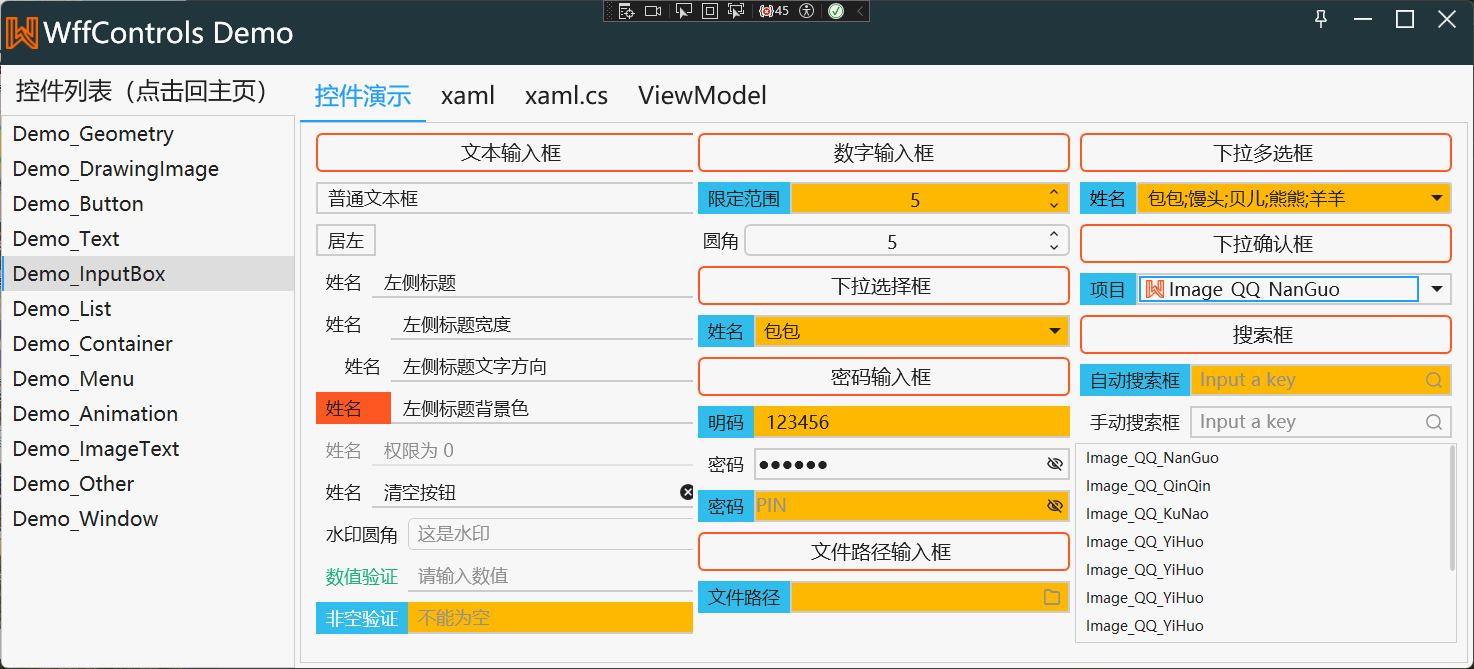Click the green Hot Reload checkmark icon
The height and width of the screenshot is (669, 1474).
point(836,11)
